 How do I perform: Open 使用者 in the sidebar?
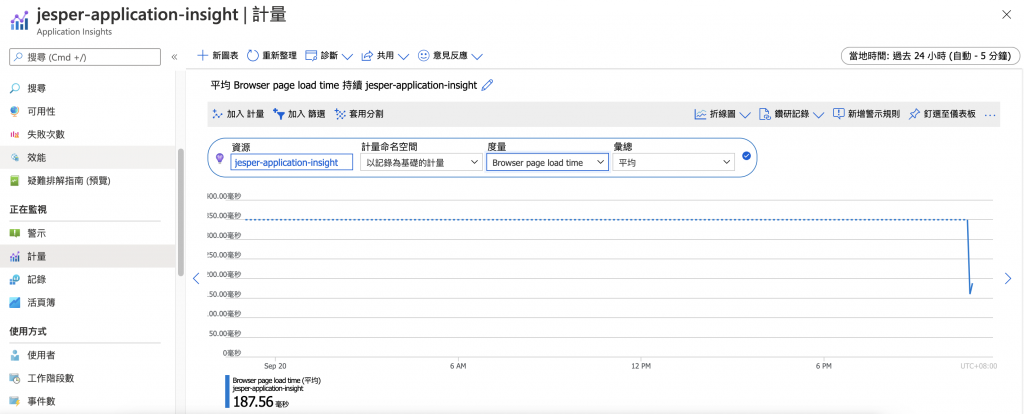[x=40, y=355]
